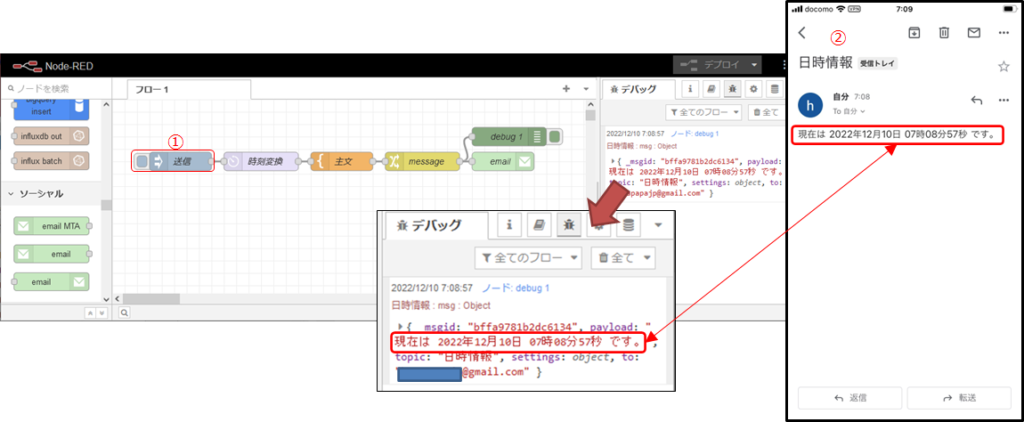Open the help book icon in enlarged sidebar
The image size is (1024, 422).
tap(539, 225)
